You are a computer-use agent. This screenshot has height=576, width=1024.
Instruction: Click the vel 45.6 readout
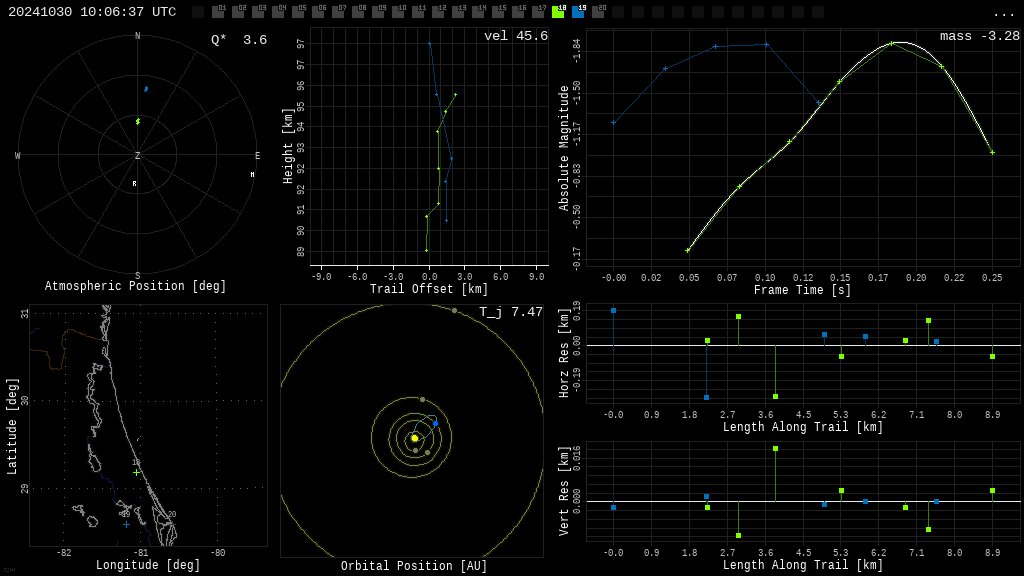point(515,36)
